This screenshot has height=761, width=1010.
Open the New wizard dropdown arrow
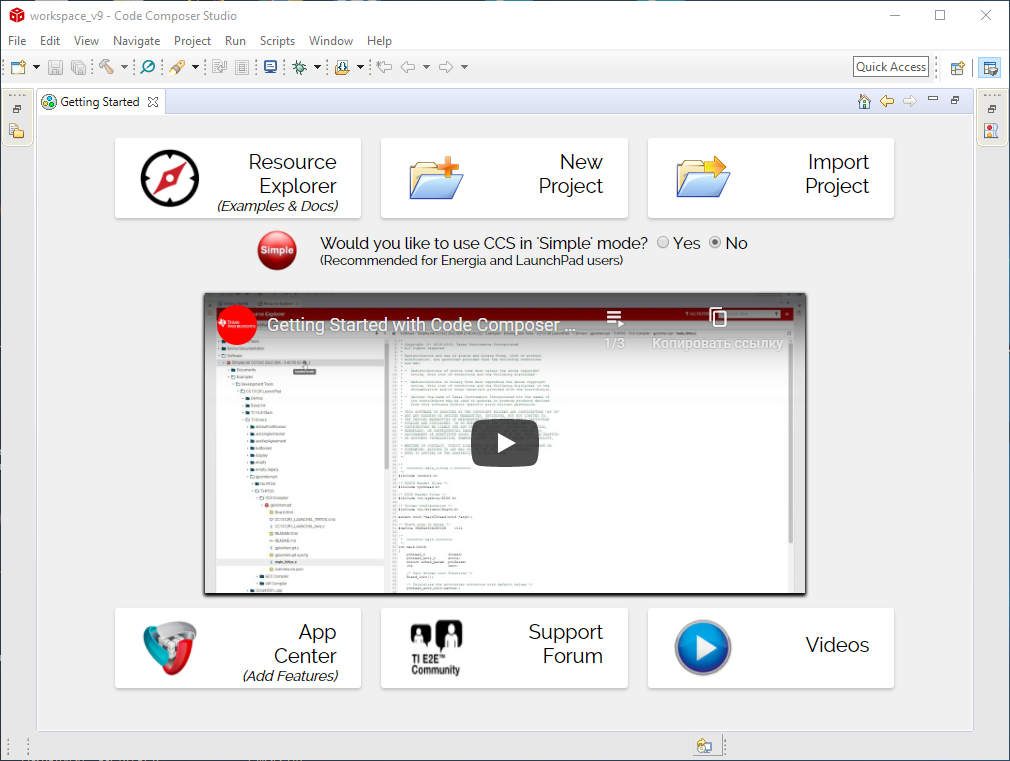[36, 67]
